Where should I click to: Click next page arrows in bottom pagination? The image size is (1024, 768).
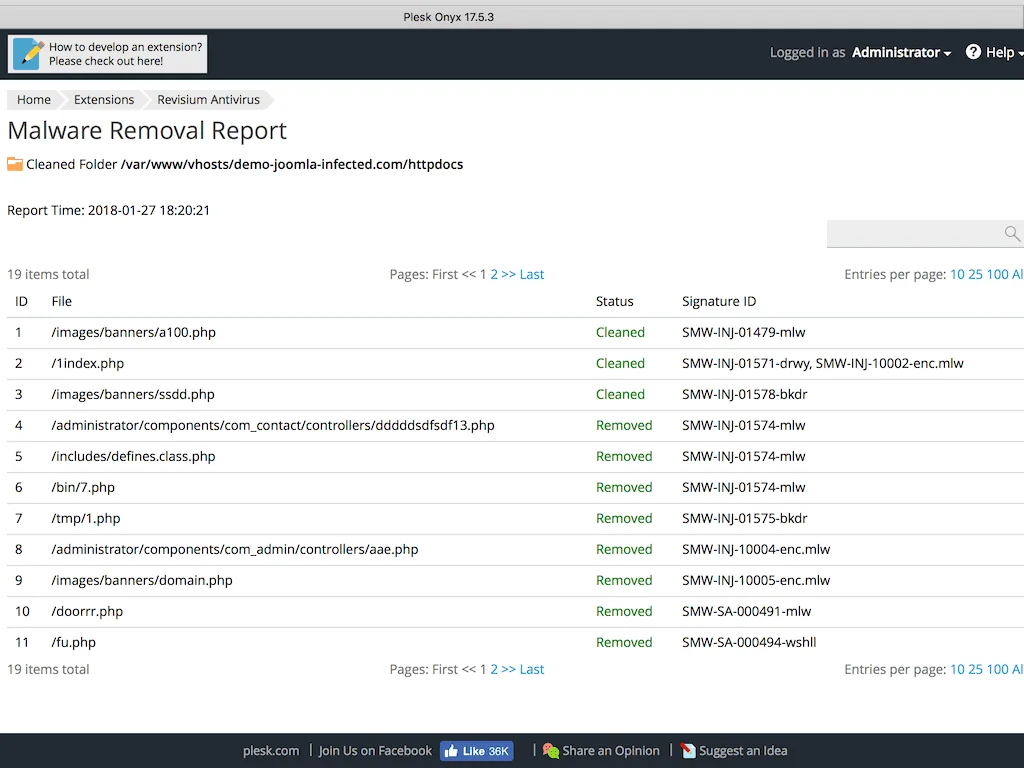click(509, 669)
